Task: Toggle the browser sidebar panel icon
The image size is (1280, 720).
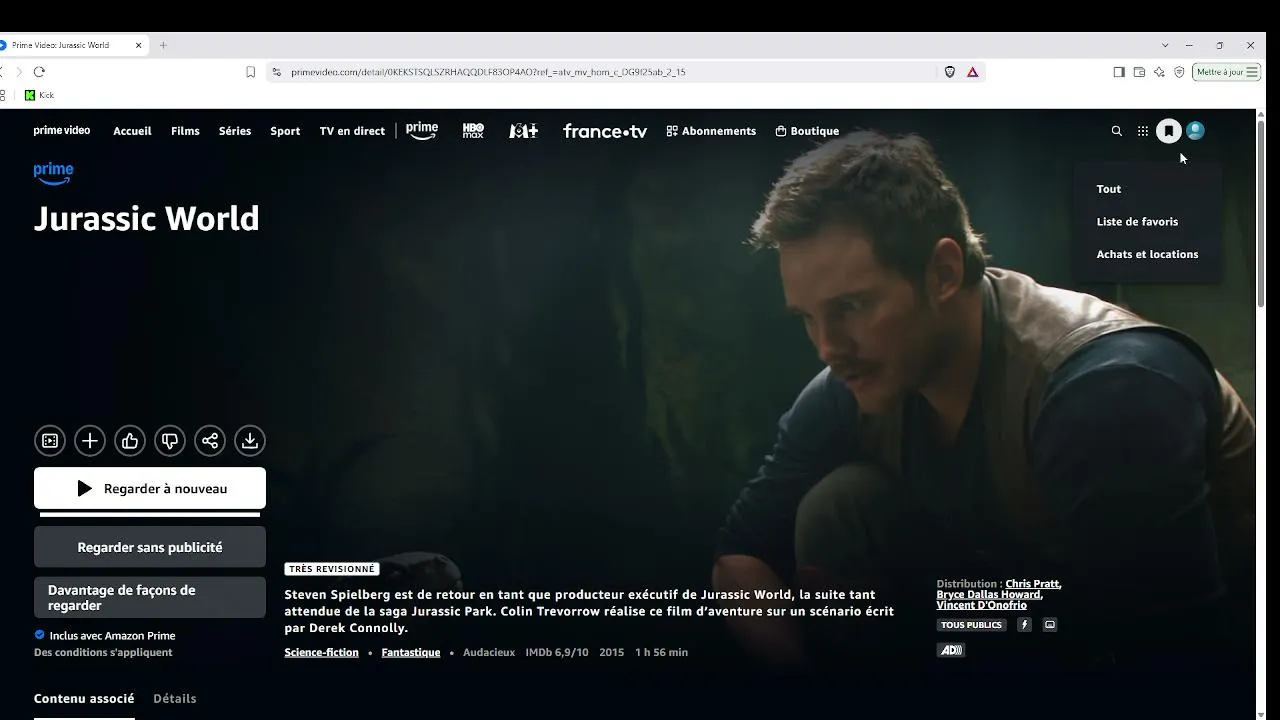Action: (1119, 72)
